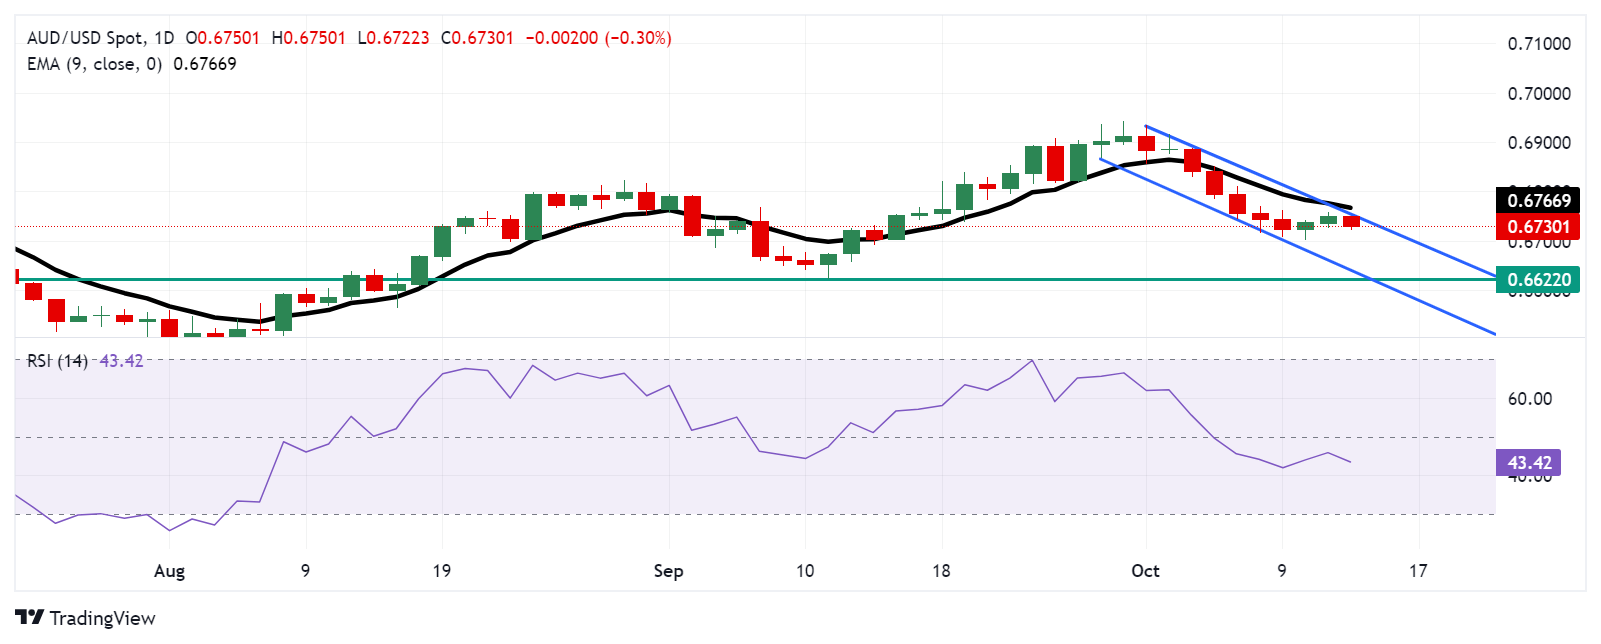Click the AUD/USD Spot symbol title
Viewport: 1601px width, 644px height.
tap(85, 38)
